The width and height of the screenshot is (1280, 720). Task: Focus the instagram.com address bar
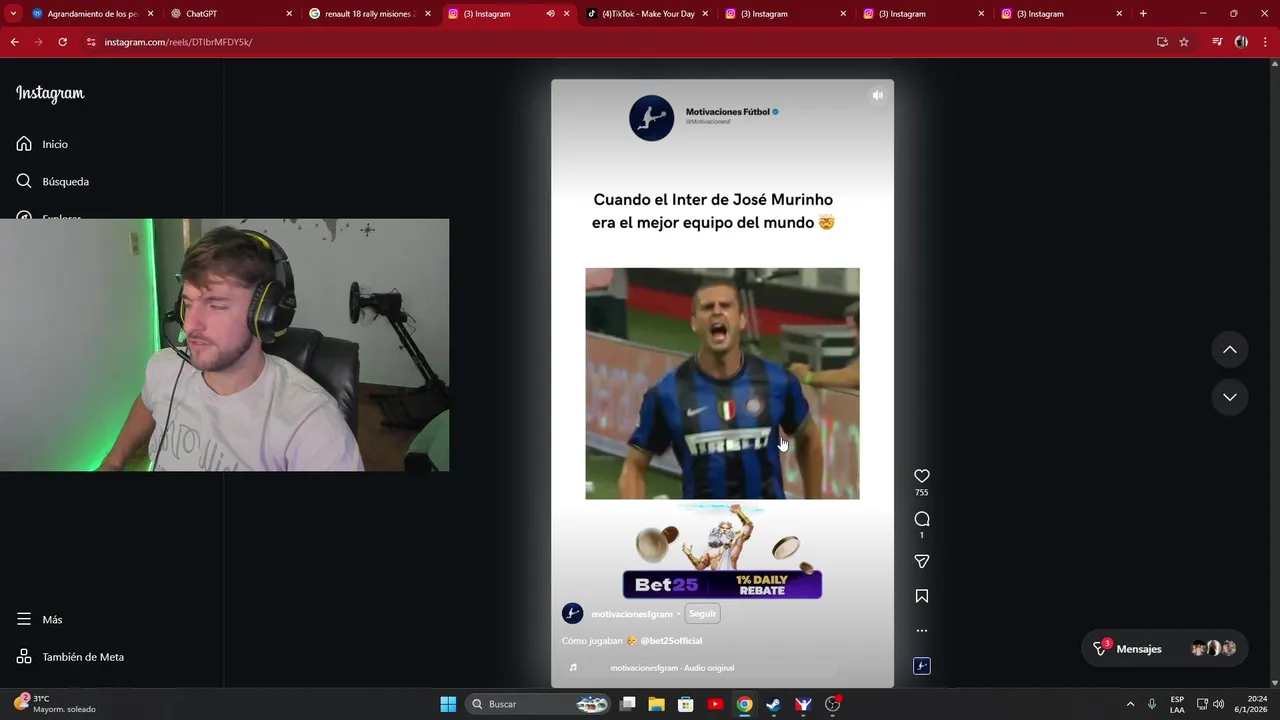(x=620, y=42)
